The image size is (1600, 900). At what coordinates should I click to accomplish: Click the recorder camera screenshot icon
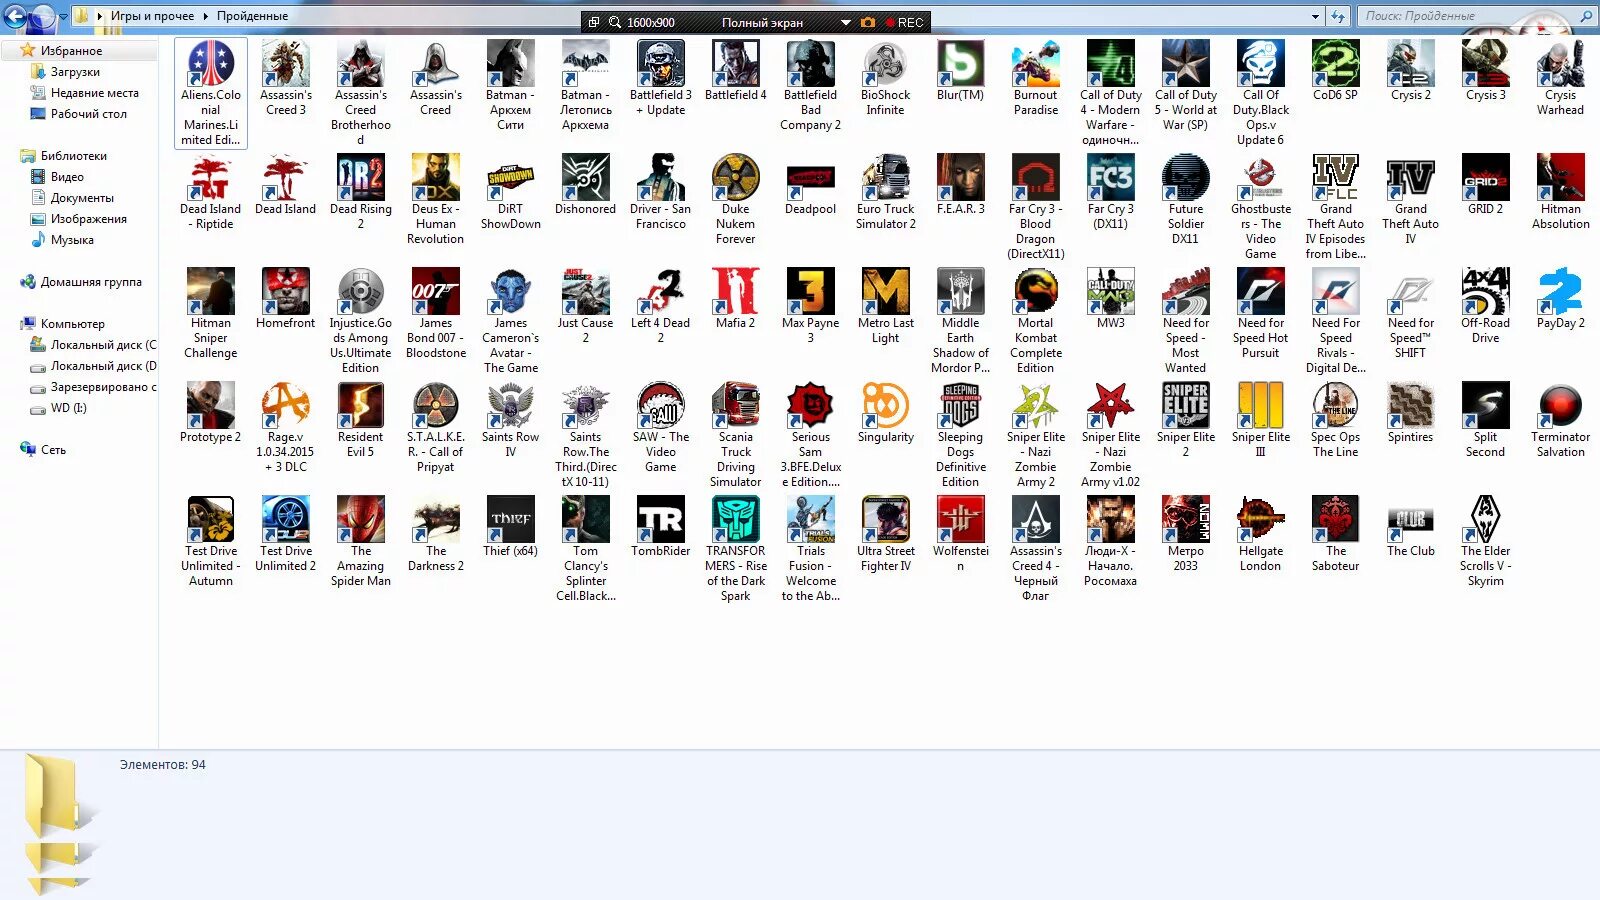(867, 22)
